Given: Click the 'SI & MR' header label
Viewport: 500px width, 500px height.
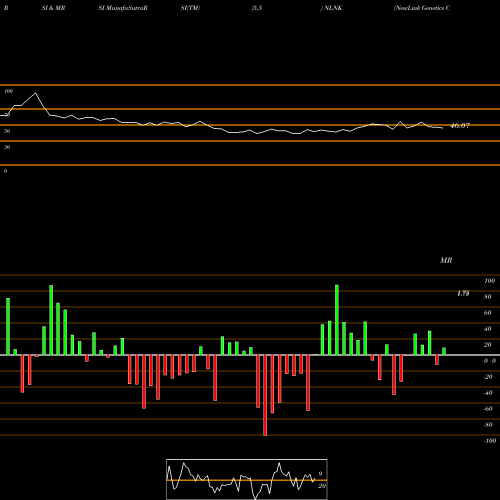Looking at the screenshot, I should pyautogui.click(x=53, y=8).
